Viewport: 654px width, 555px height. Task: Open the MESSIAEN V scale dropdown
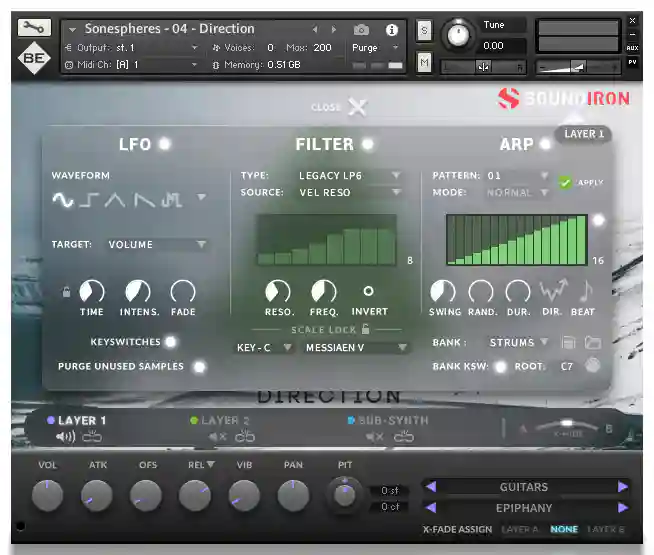point(356,347)
